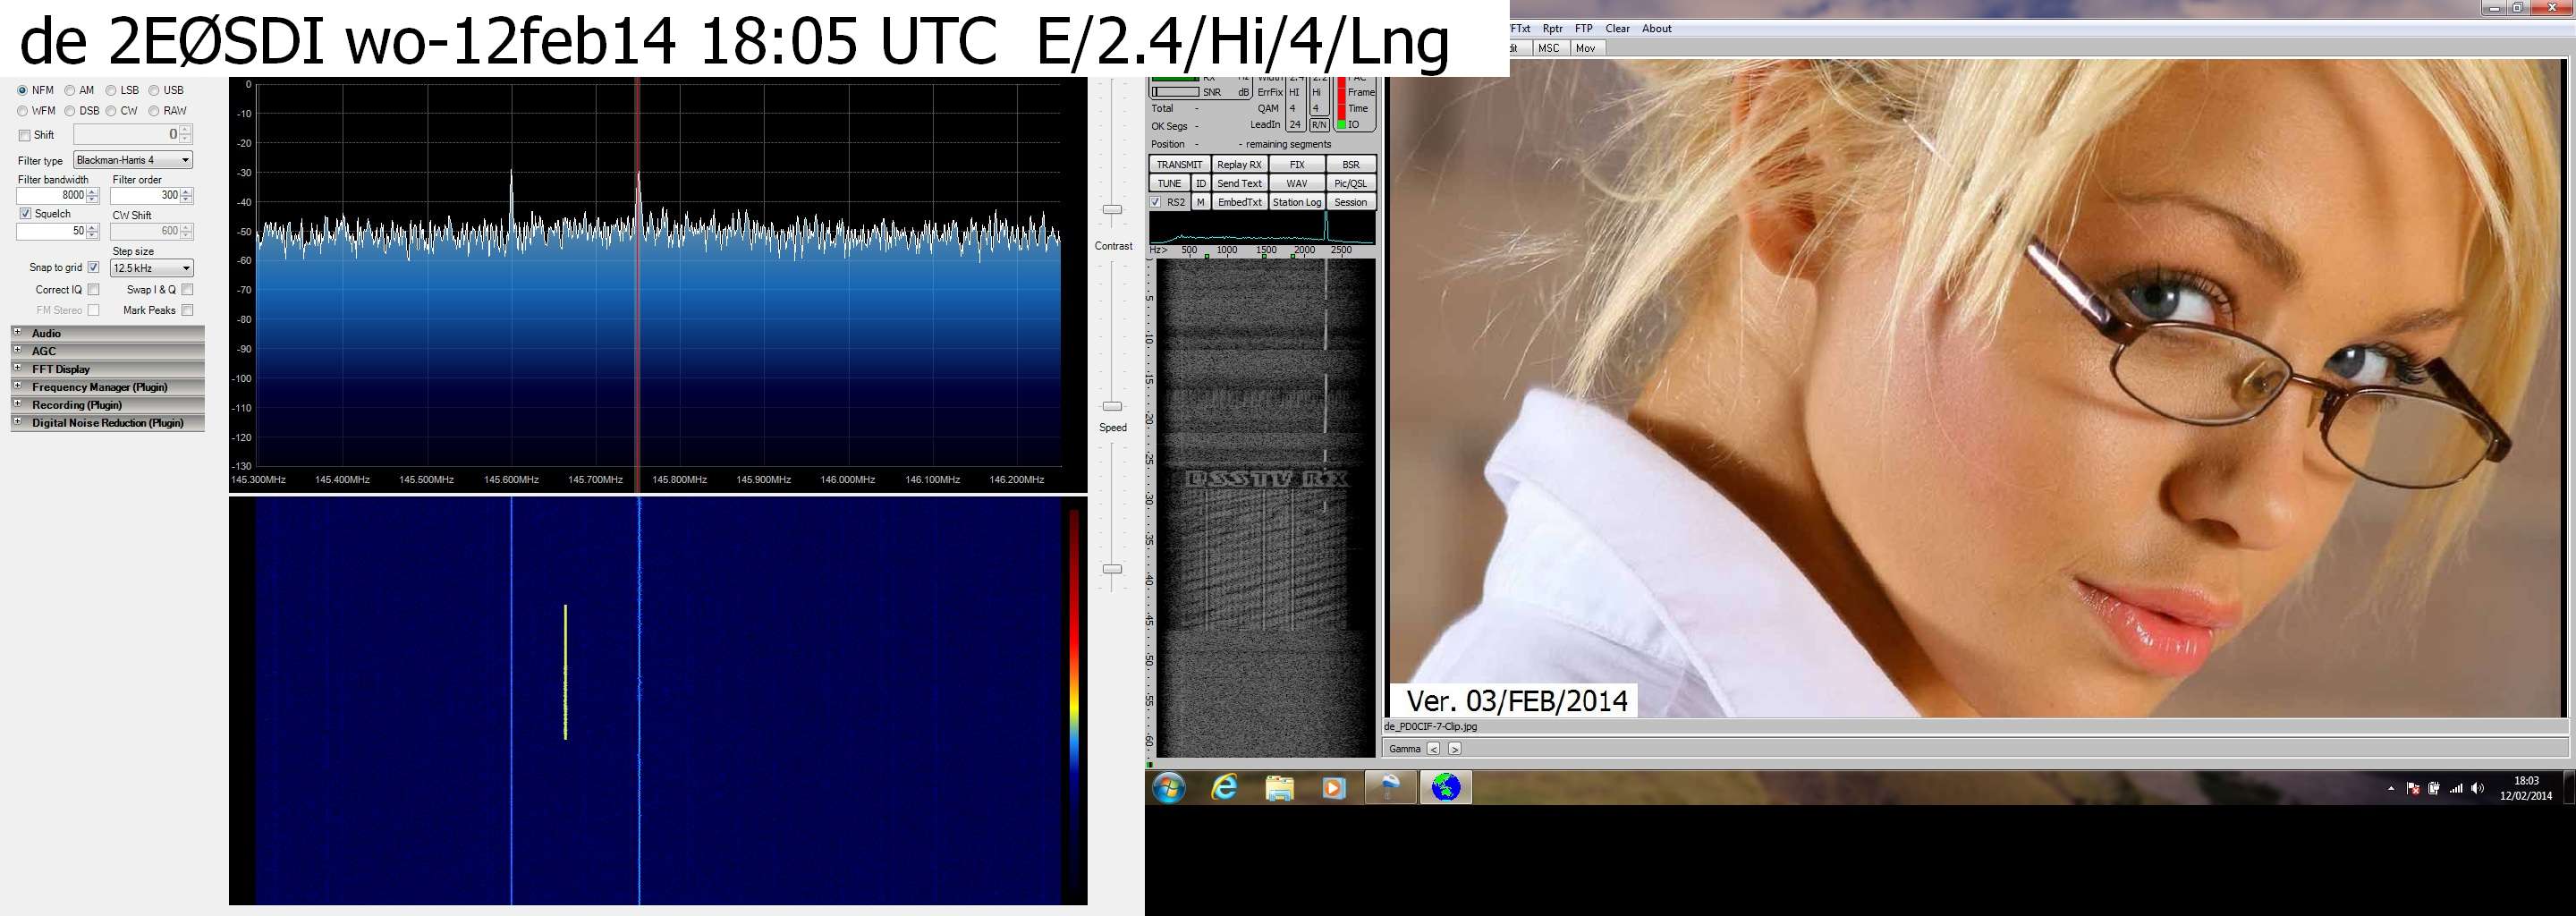Screen dimensions: 2576x916
Task: Click the Replay RX button
Action: [x=1240, y=165]
